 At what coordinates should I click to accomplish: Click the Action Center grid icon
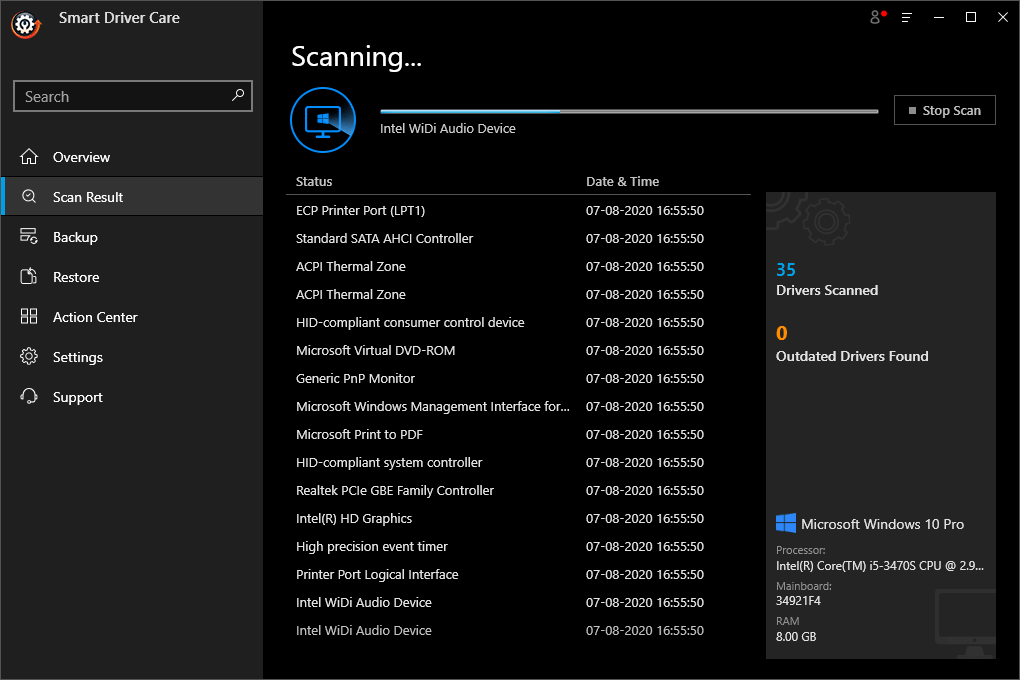(x=29, y=317)
